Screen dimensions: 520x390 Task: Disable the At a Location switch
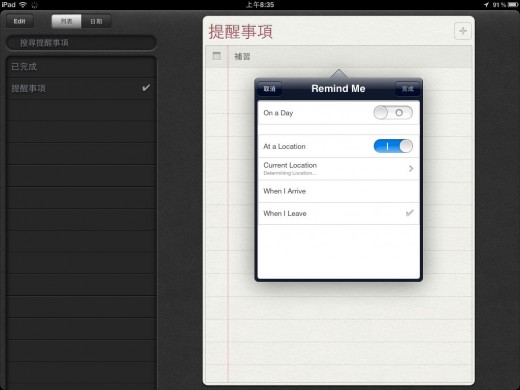pos(393,146)
